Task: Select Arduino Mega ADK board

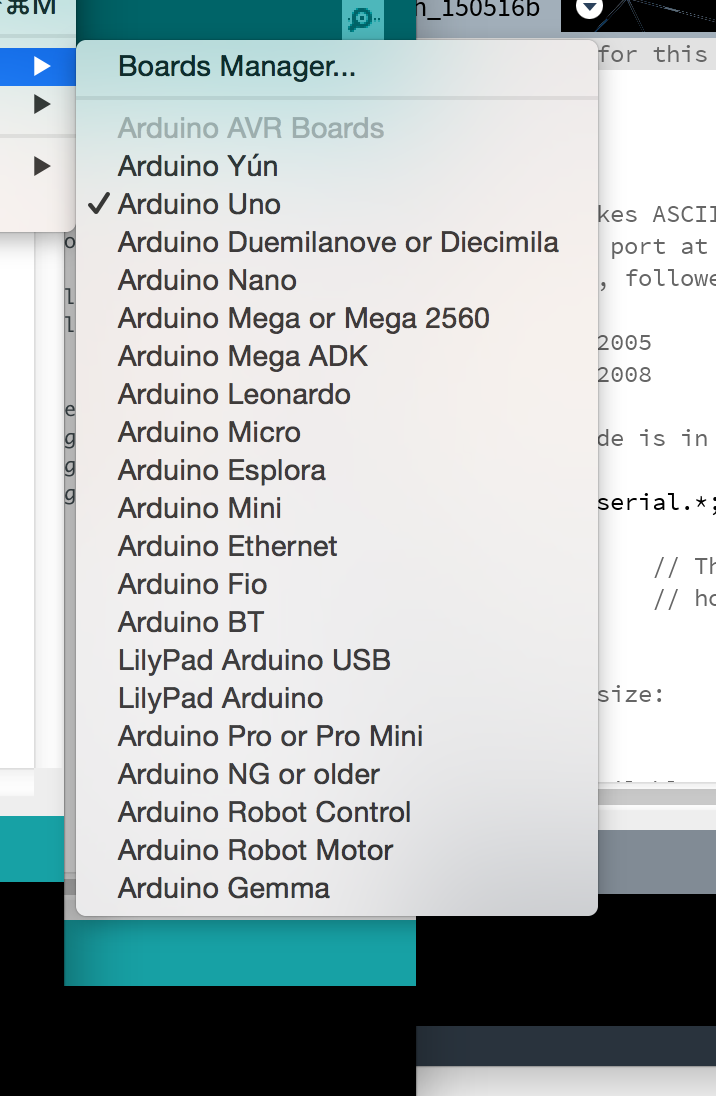Action: tap(336, 356)
